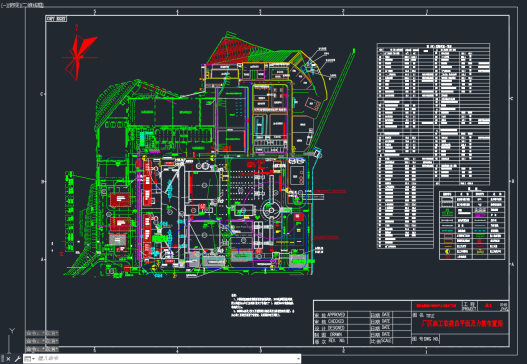Select the PROJECT text in title block

pyautogui.click(x=469, y=309)
